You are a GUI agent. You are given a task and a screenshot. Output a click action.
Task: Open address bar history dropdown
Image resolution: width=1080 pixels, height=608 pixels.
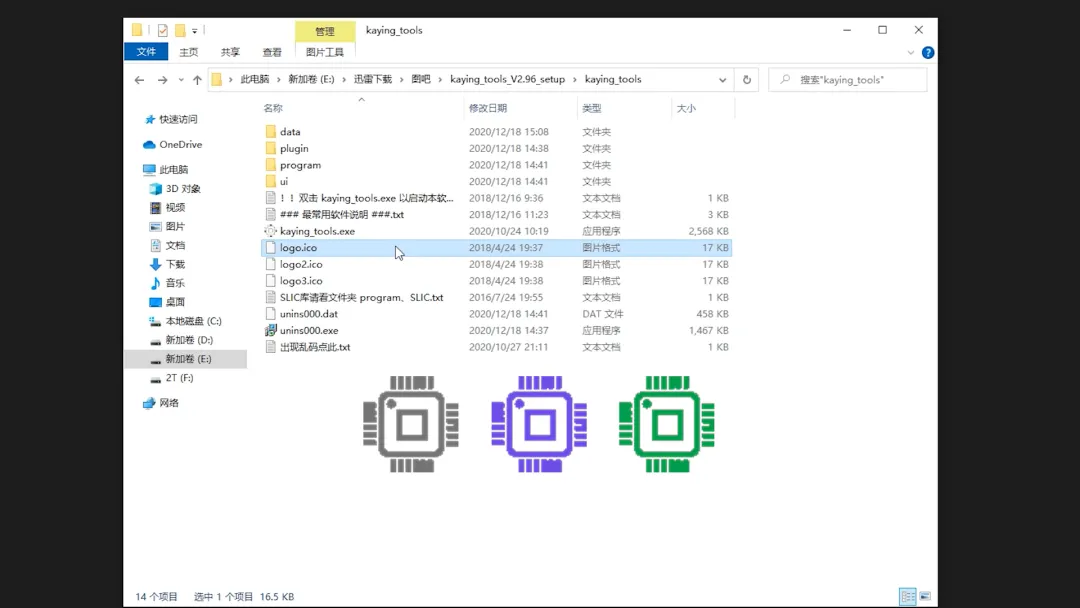[x=723, y=80]
